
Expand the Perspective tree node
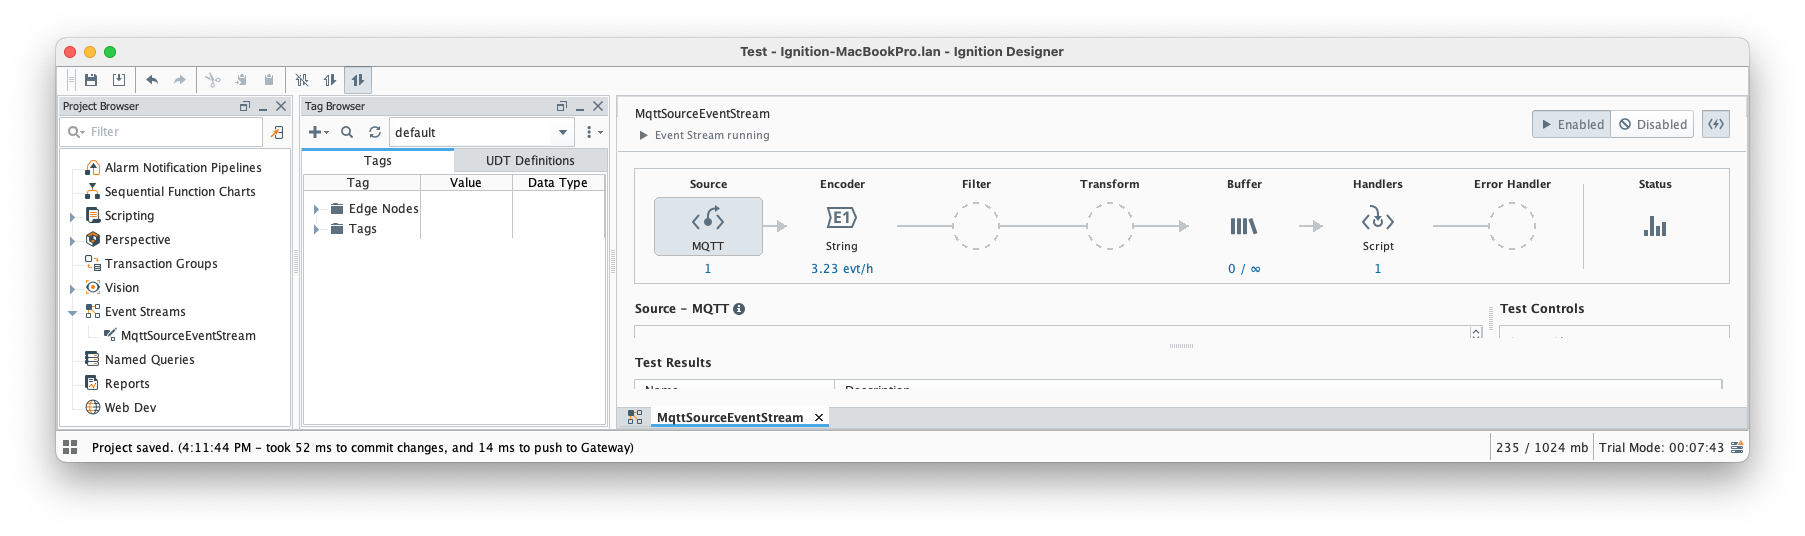[72, 240]
